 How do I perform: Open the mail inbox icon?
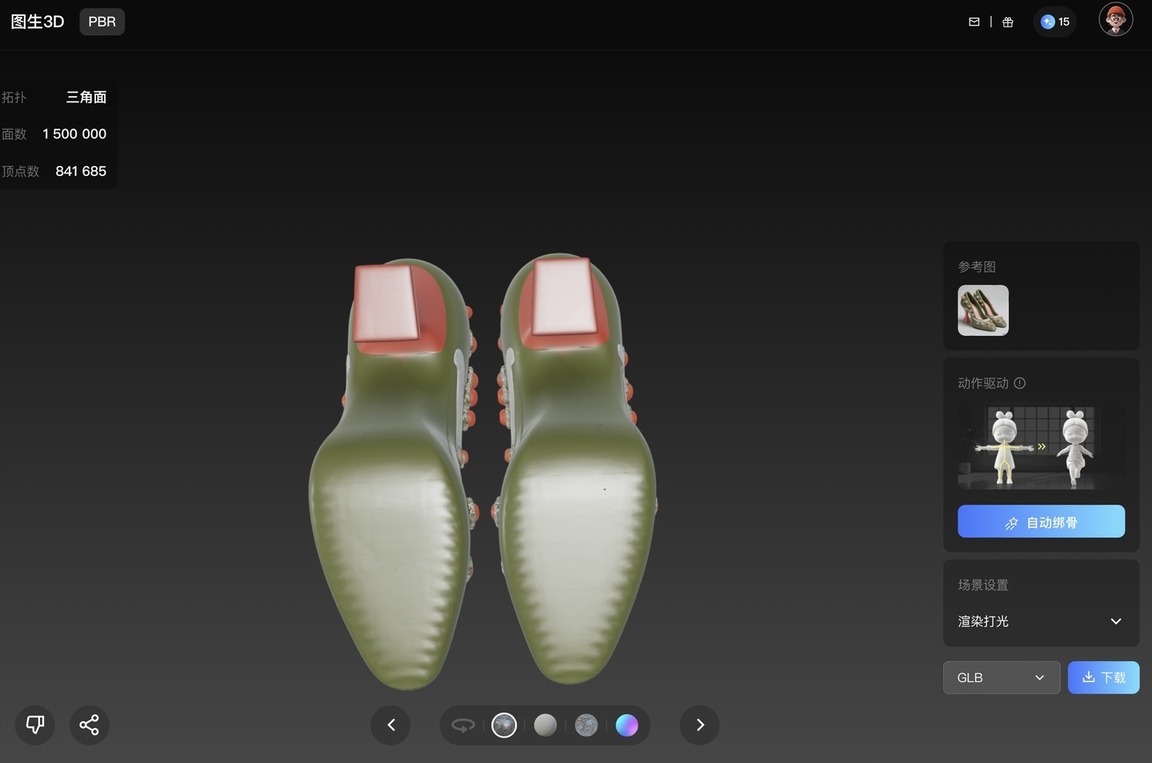(x=974, y=22)
